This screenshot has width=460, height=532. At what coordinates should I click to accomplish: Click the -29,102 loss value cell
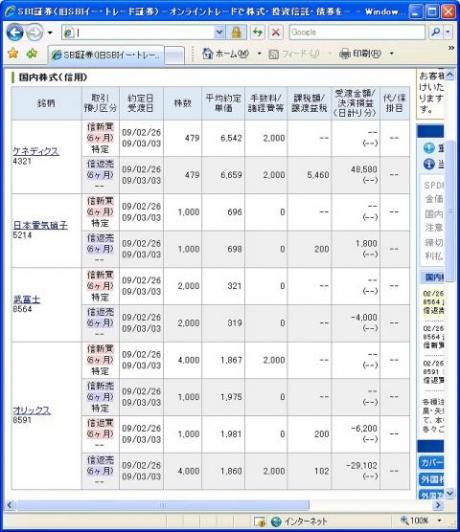(362, 465)
